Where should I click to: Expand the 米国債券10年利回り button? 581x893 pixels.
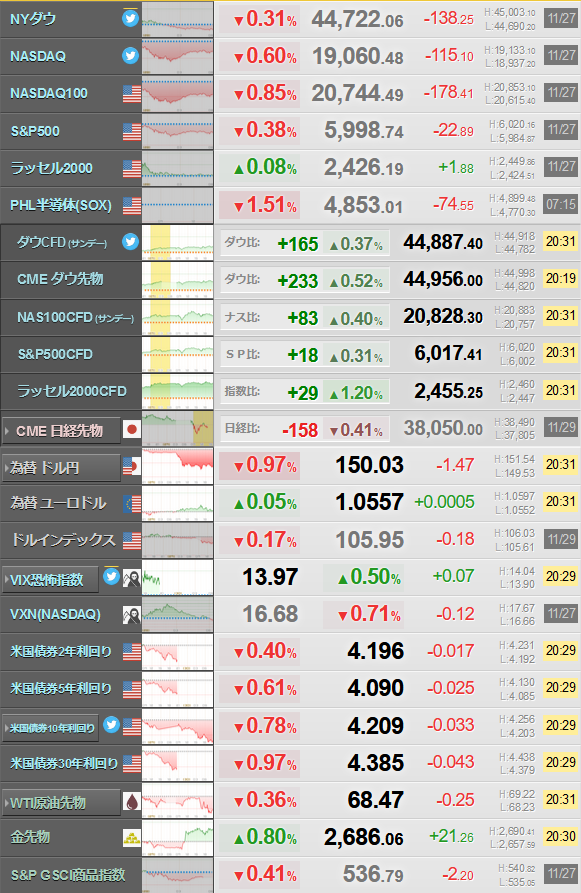(50, 728)
